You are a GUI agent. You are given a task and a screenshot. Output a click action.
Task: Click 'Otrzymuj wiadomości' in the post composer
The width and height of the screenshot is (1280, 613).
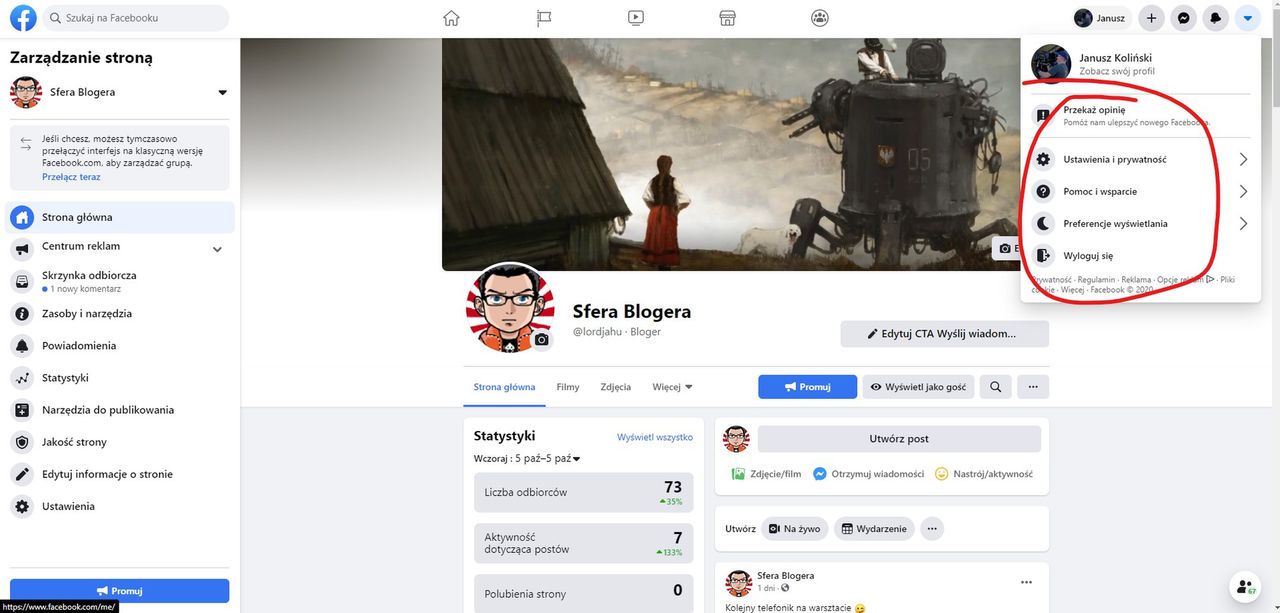(868, 474)
